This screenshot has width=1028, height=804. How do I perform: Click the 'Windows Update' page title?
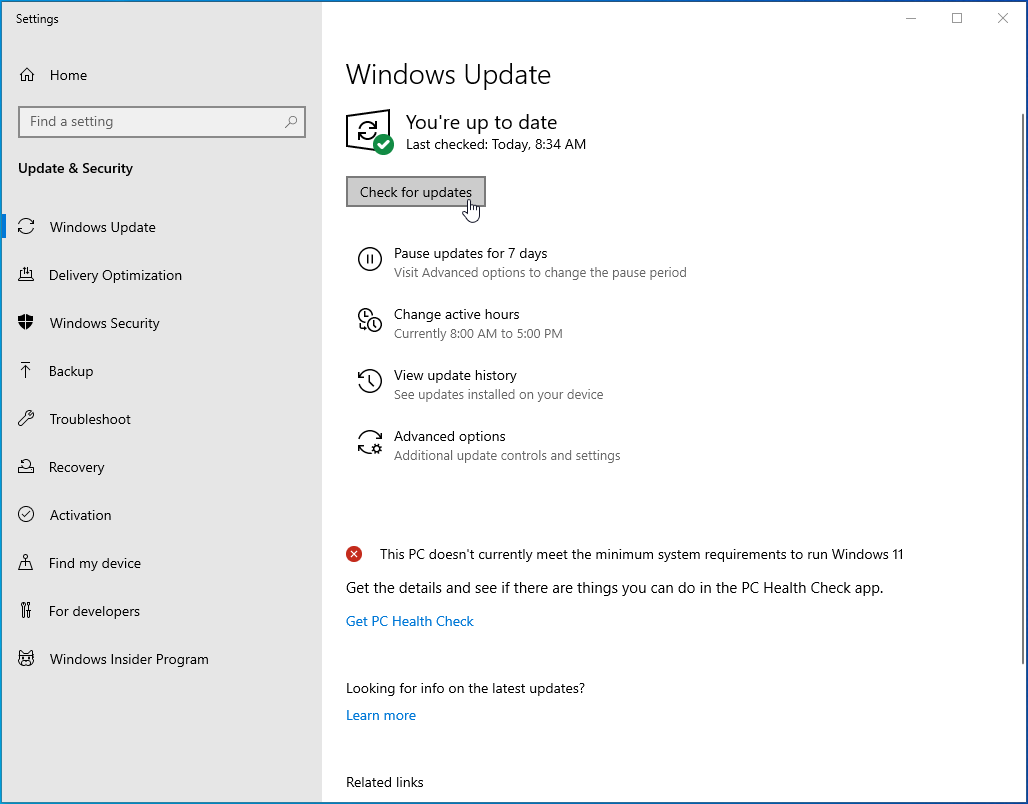(448, 74)
